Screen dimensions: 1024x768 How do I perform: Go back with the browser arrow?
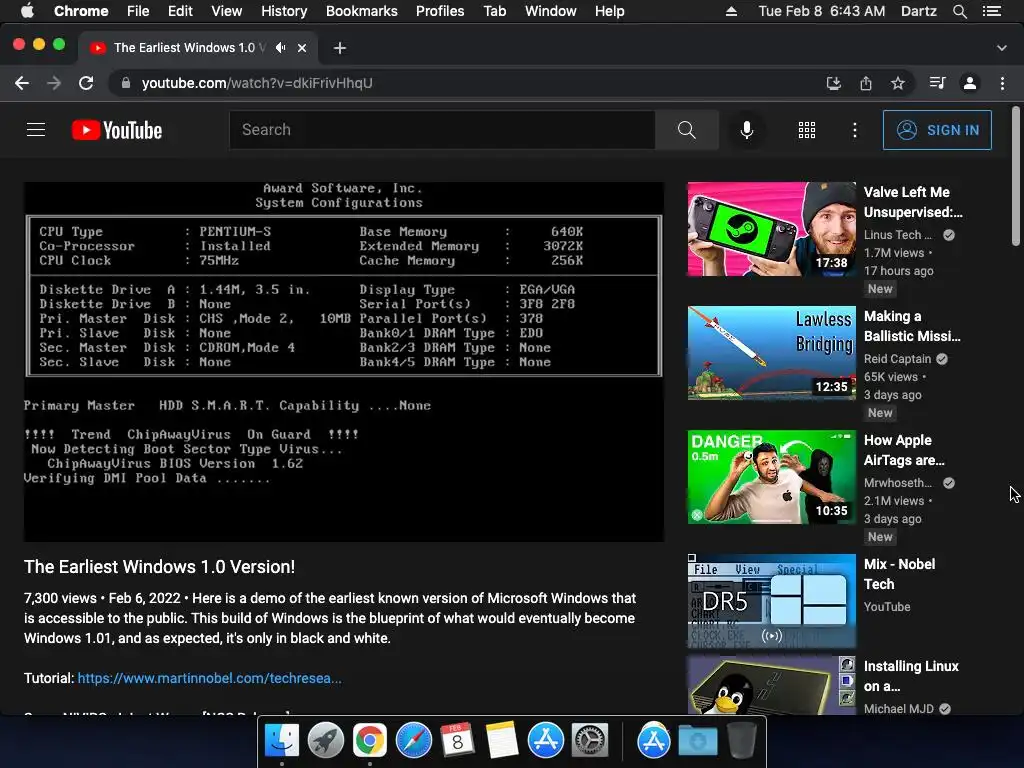[22, 83]
